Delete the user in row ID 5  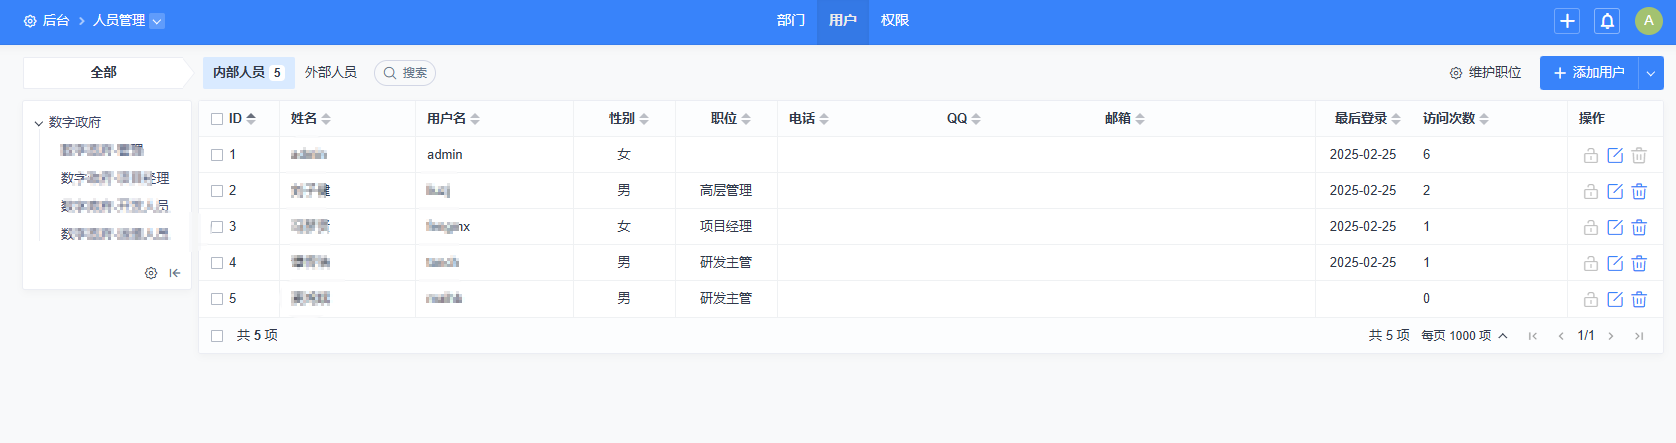click(1639, 299)
